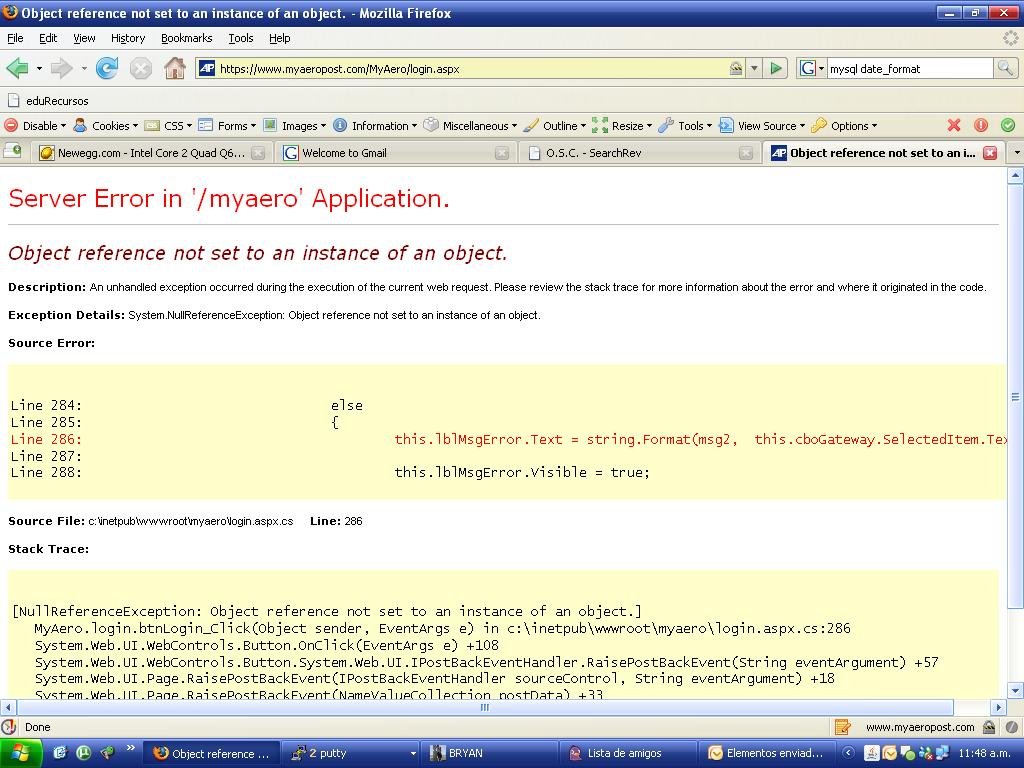The image size is (1024, 768).
Task: Close the Newegg.com tab
Action: (258, 153)
